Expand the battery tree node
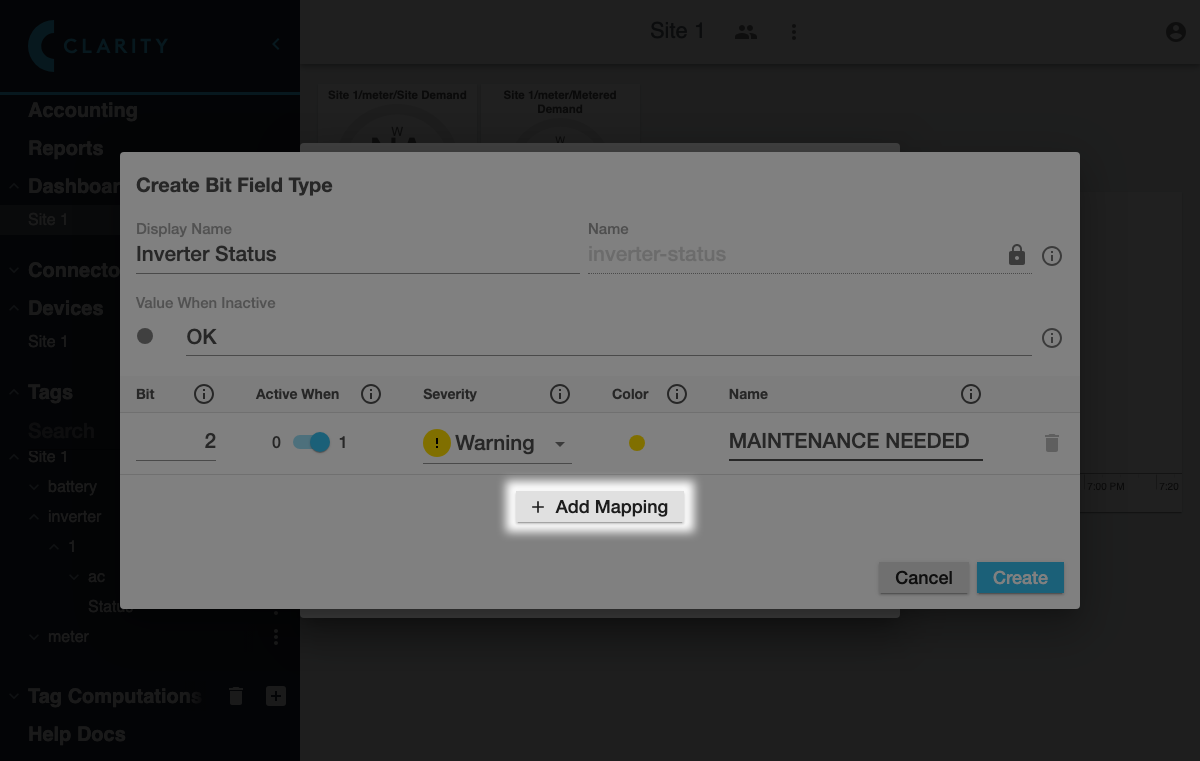 coord(33,487)
